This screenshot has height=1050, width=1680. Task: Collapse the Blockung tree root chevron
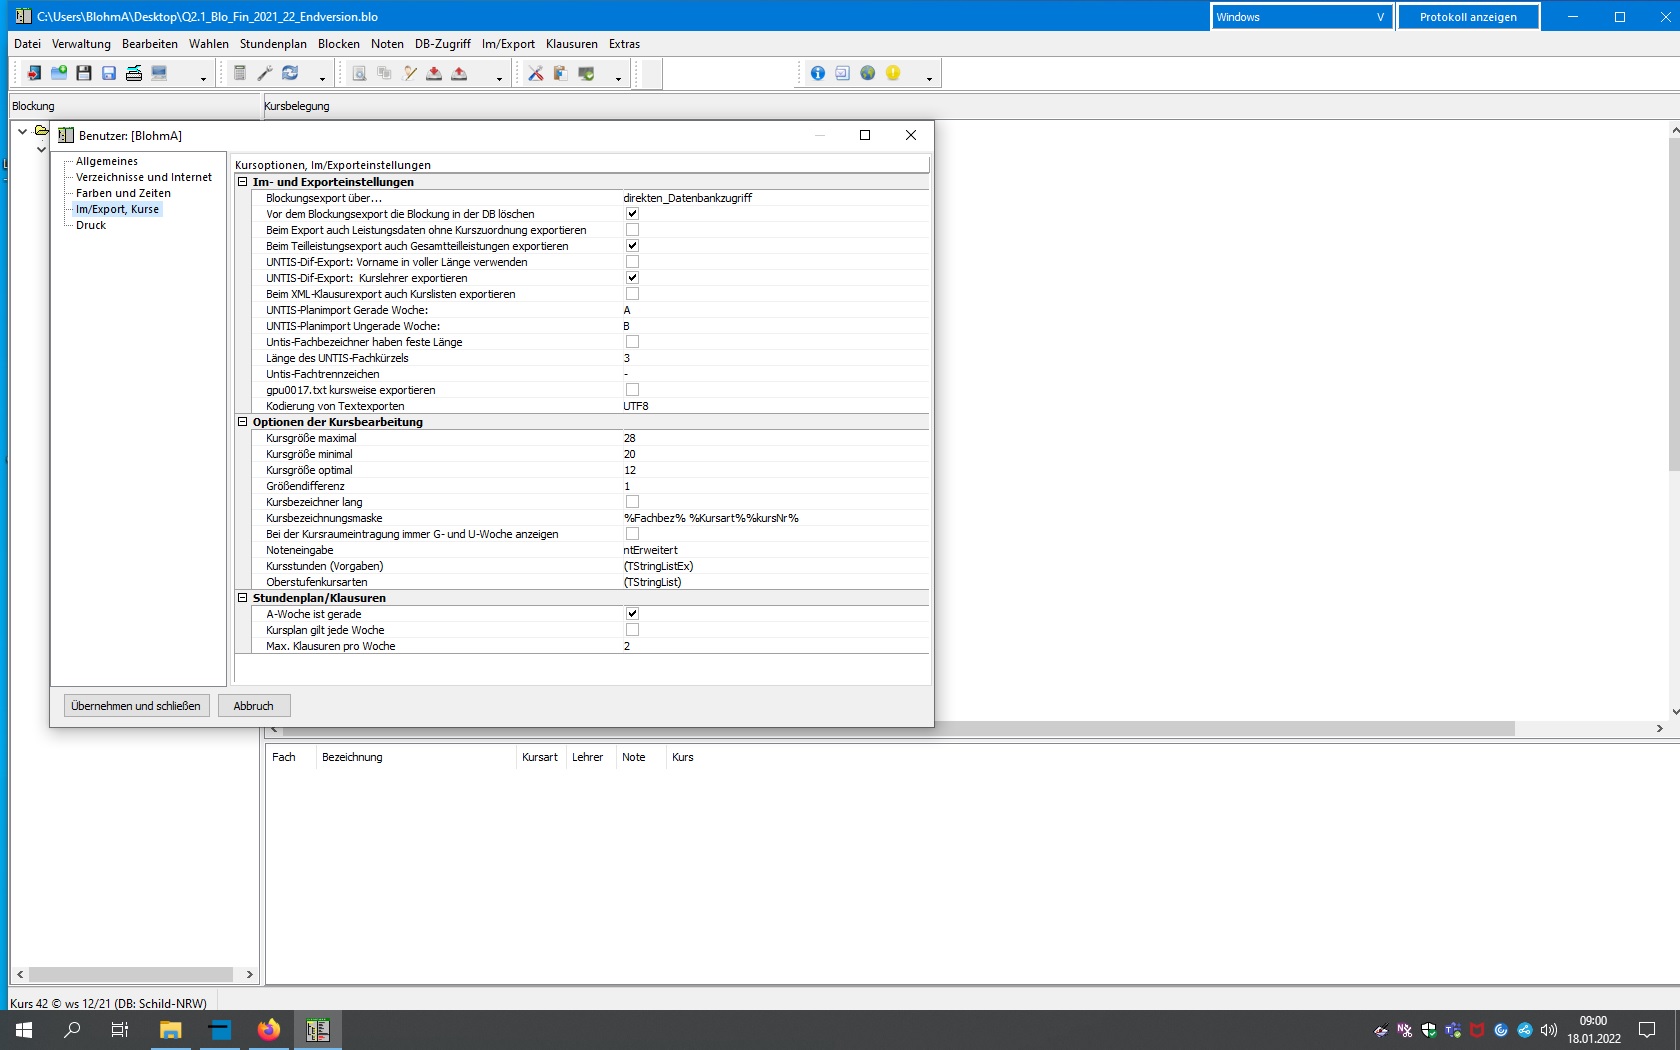pyautogui.click(x=22, y=131)
